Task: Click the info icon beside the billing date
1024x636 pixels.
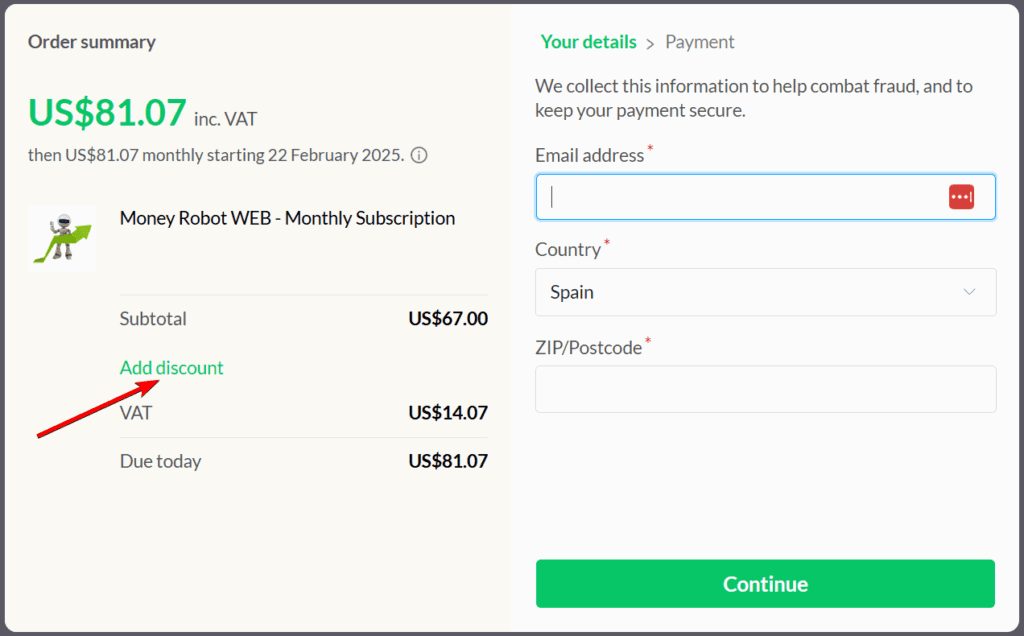Action: point(420,156)
